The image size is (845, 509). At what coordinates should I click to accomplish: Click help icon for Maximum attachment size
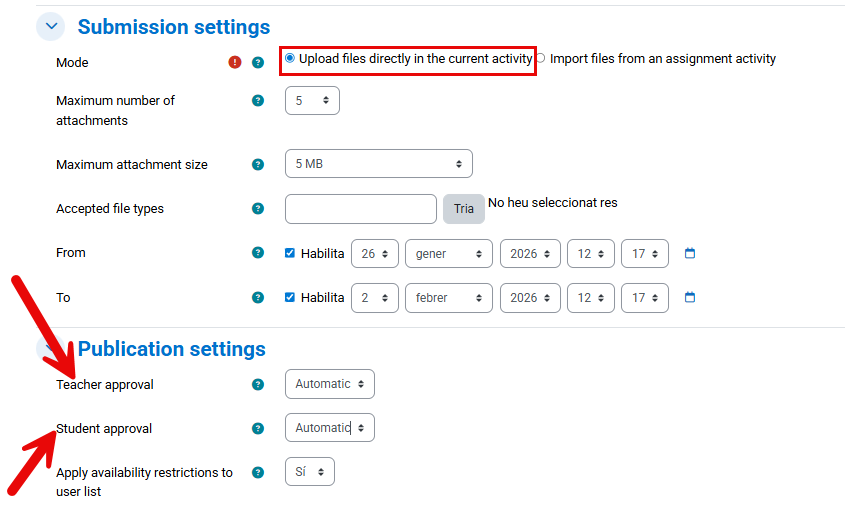(x=258, y=164)
